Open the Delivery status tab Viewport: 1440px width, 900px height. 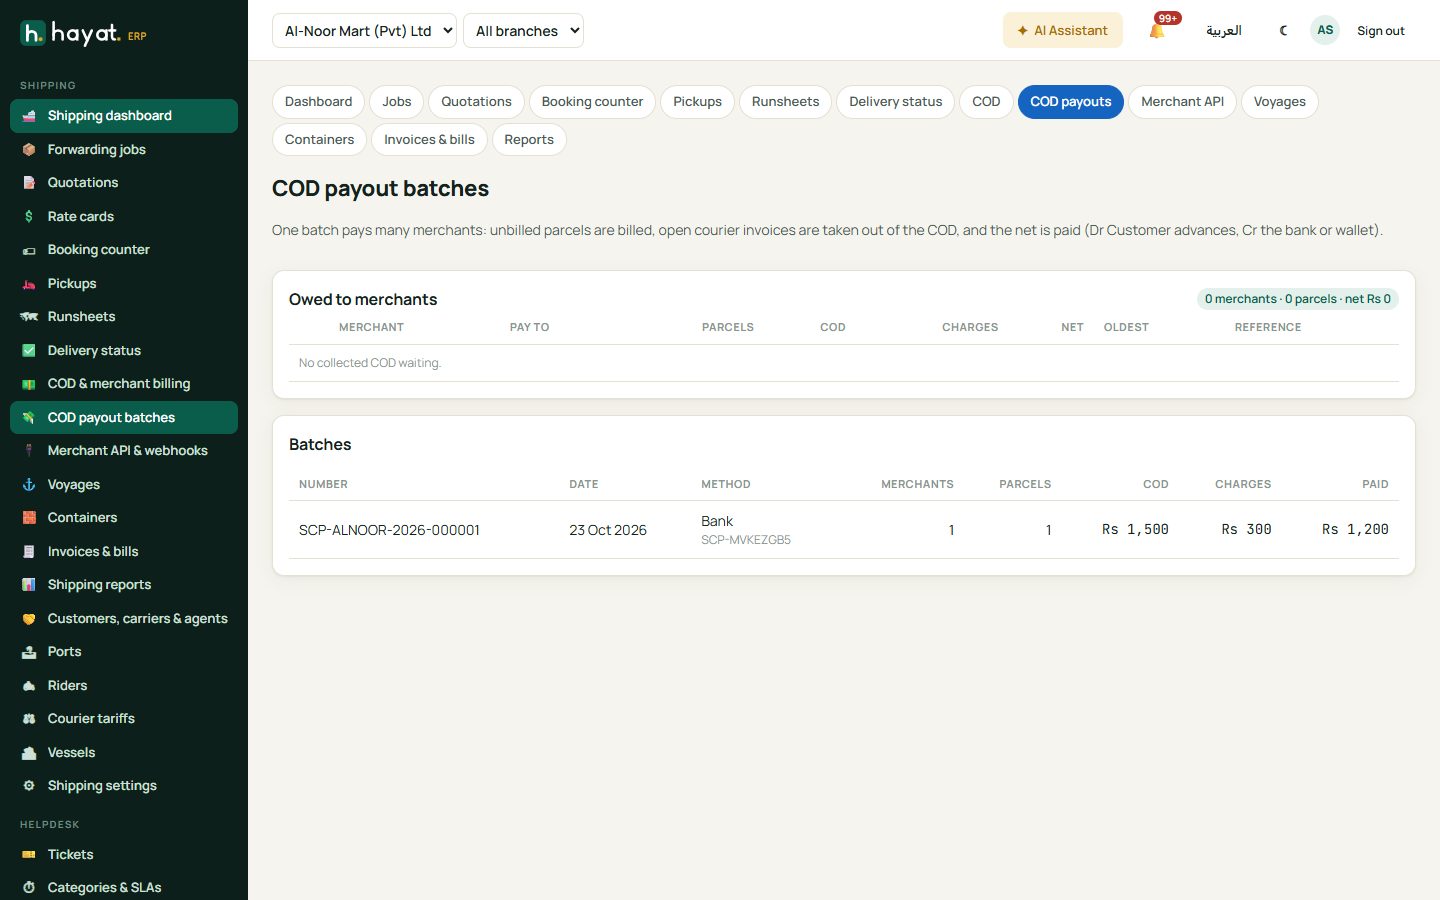[x=896, y=101]
